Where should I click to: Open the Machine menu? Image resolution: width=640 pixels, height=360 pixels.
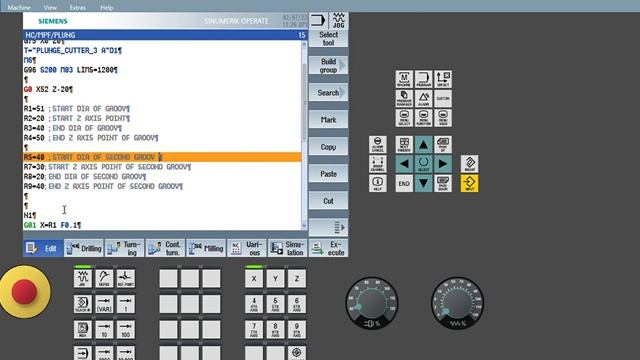pyautogui.click(x=19, y=7)
